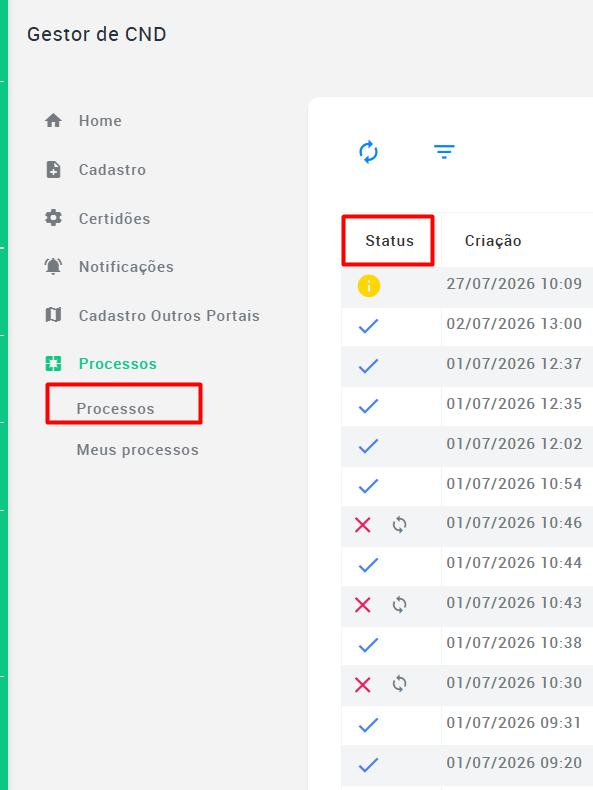Click the Cadastro Outros Portais map icon
This screenshot has width=593, height=790.
(x=53, y=315)
